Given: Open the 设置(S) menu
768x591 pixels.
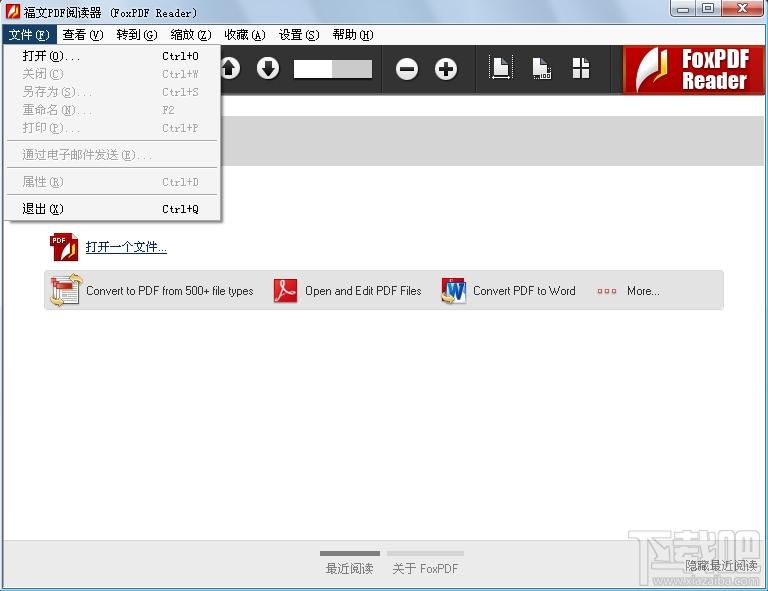Looking at the screenshot, I should click(x=299, y=35).
